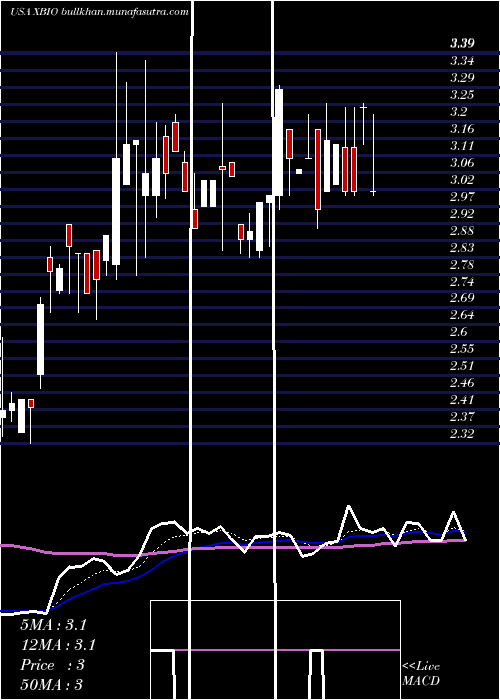
Task: Click the 2.88 price level label
Action: pos(462,231)
